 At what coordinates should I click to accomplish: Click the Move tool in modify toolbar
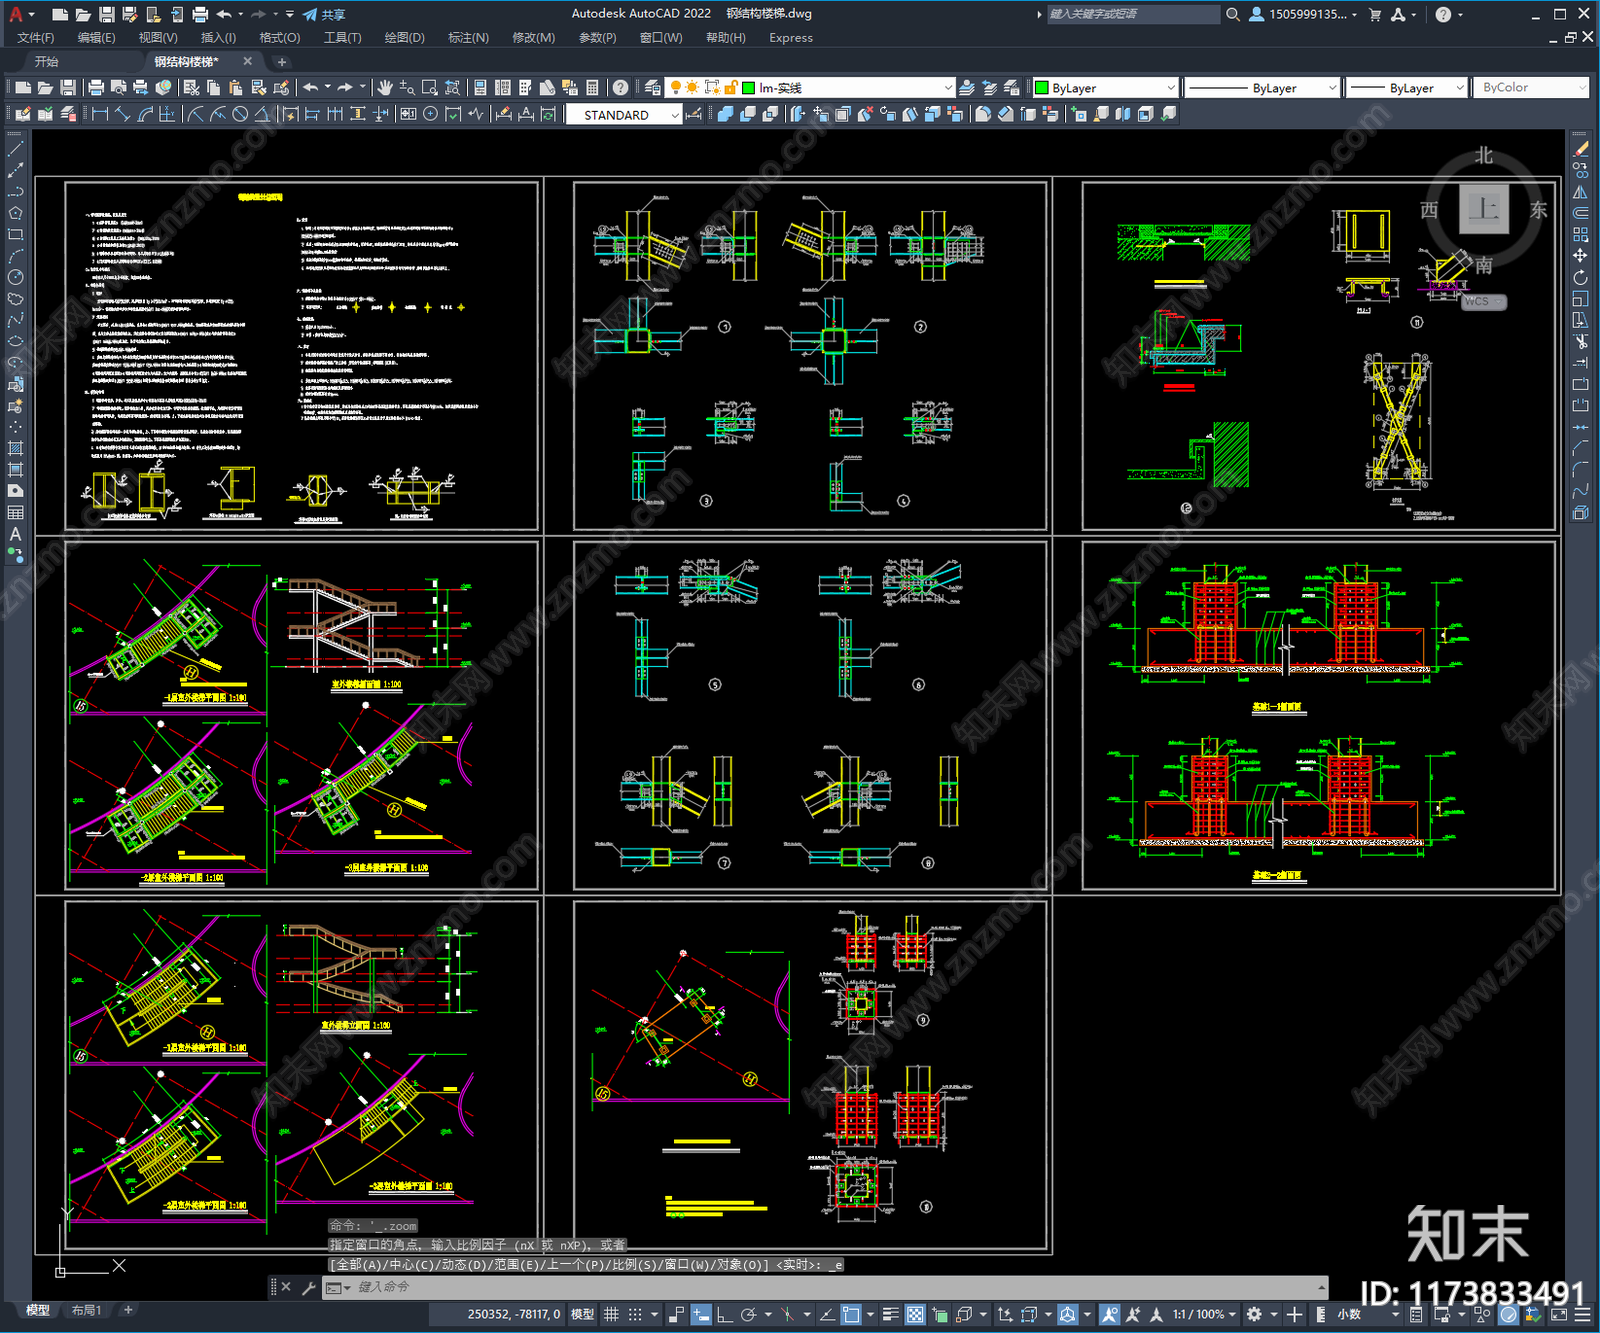pyautogui.click(x=1580, y=256)
